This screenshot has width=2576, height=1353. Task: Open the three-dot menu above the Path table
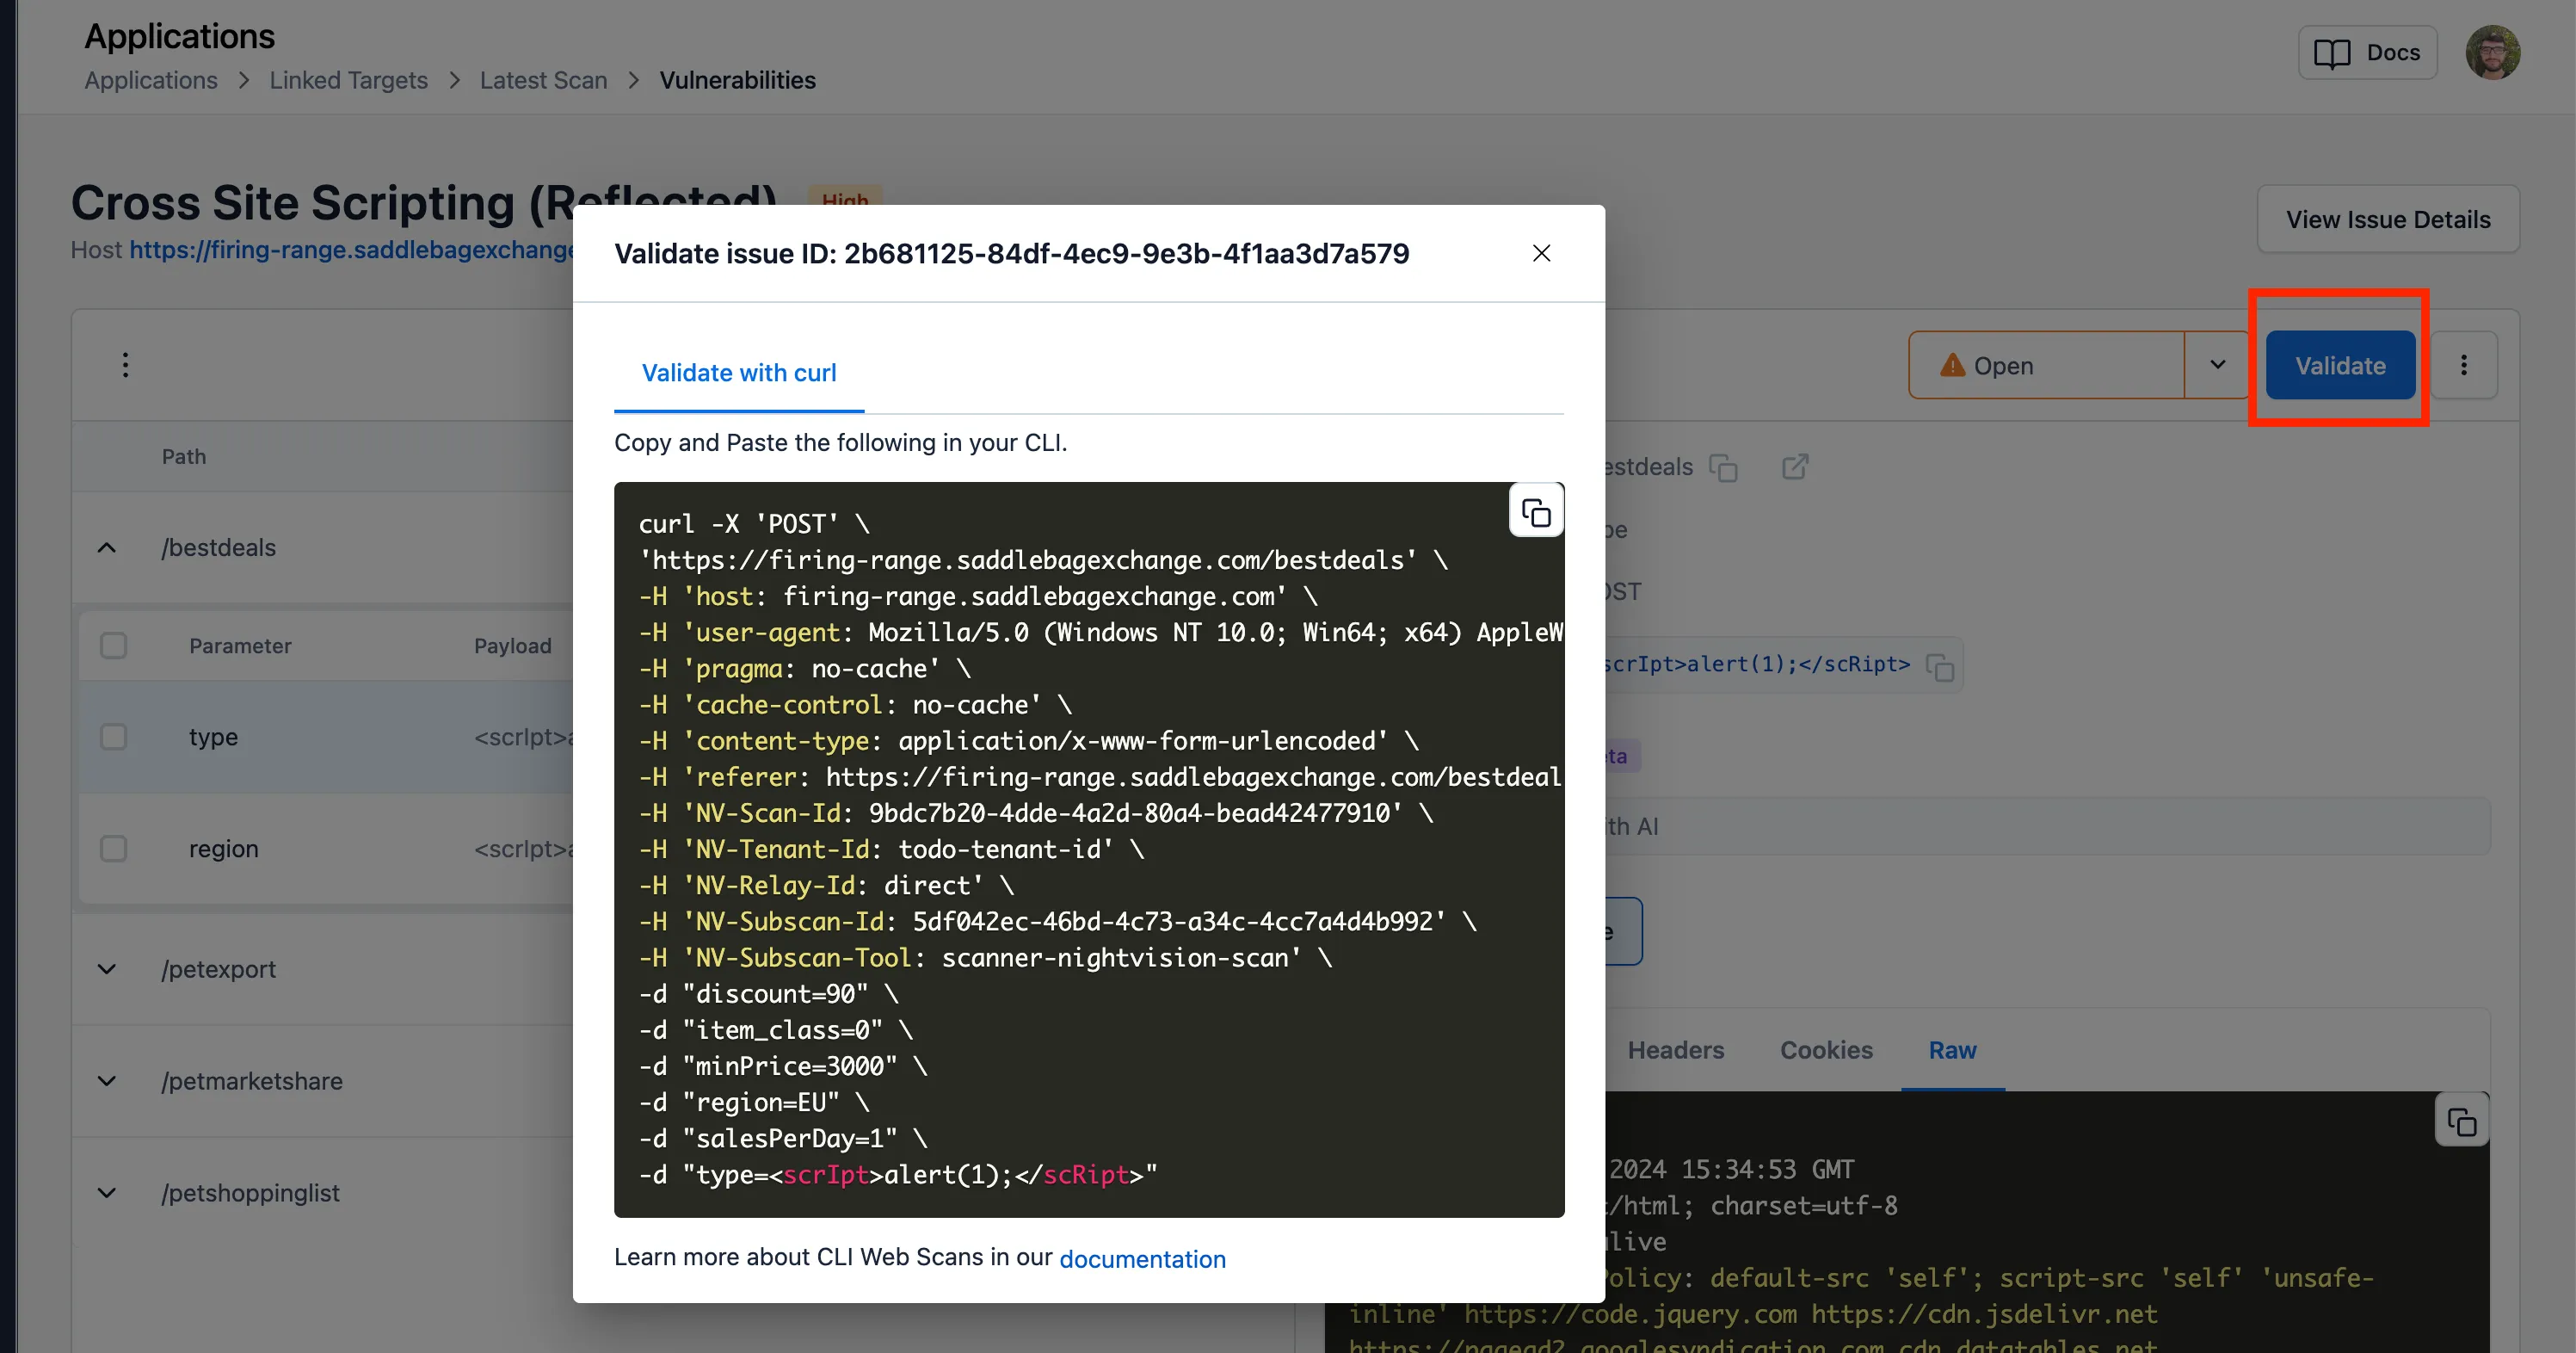(x=125, y=365)
